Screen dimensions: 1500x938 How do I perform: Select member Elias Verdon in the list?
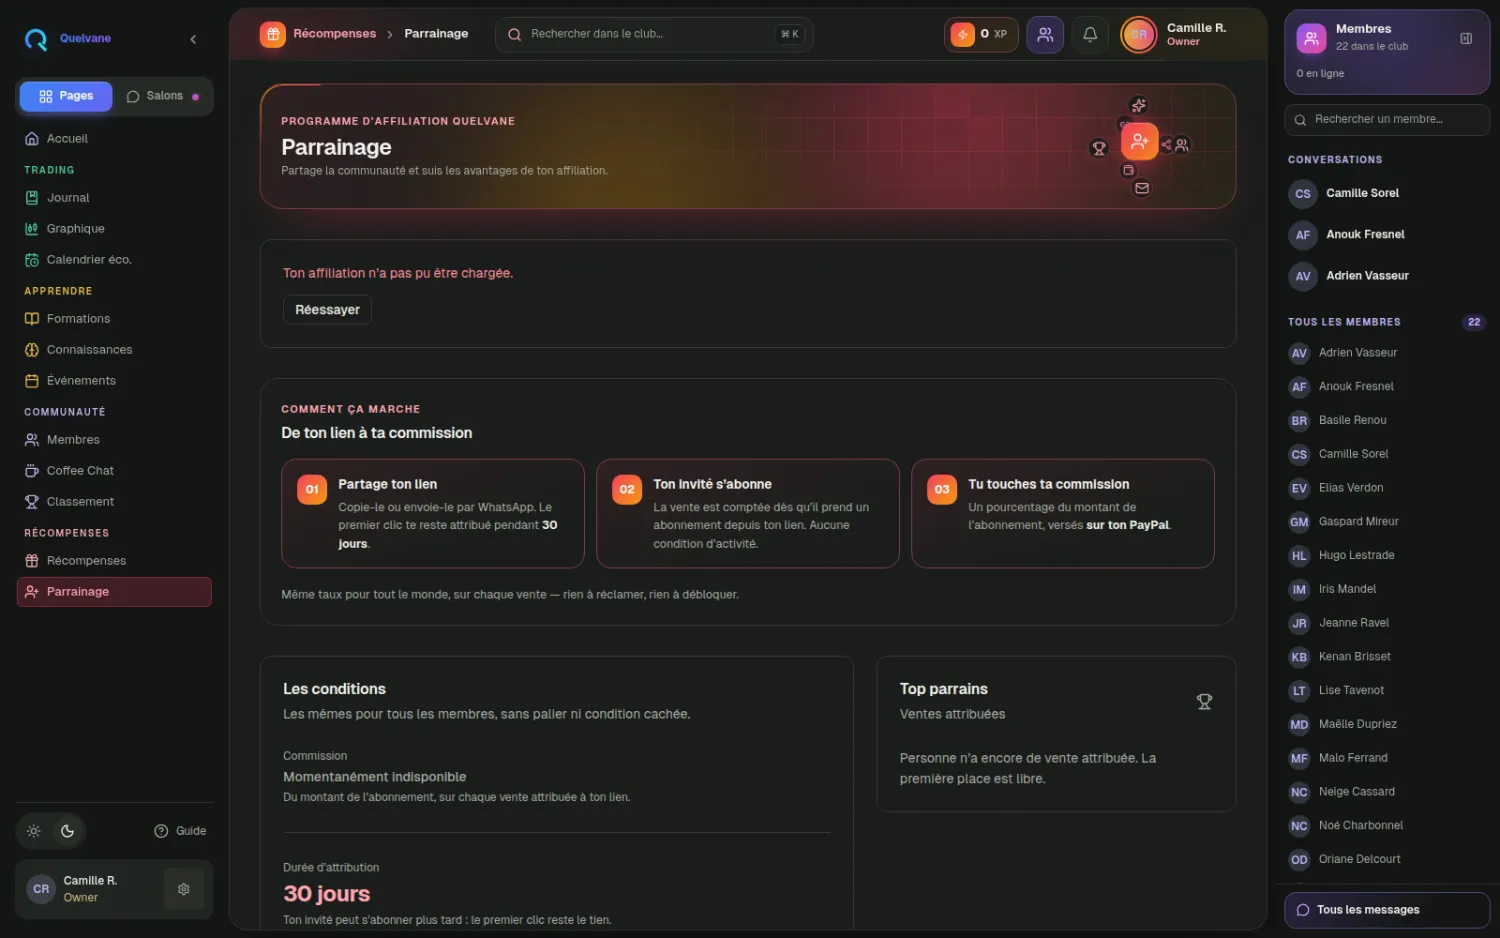tap(1387, 488)
